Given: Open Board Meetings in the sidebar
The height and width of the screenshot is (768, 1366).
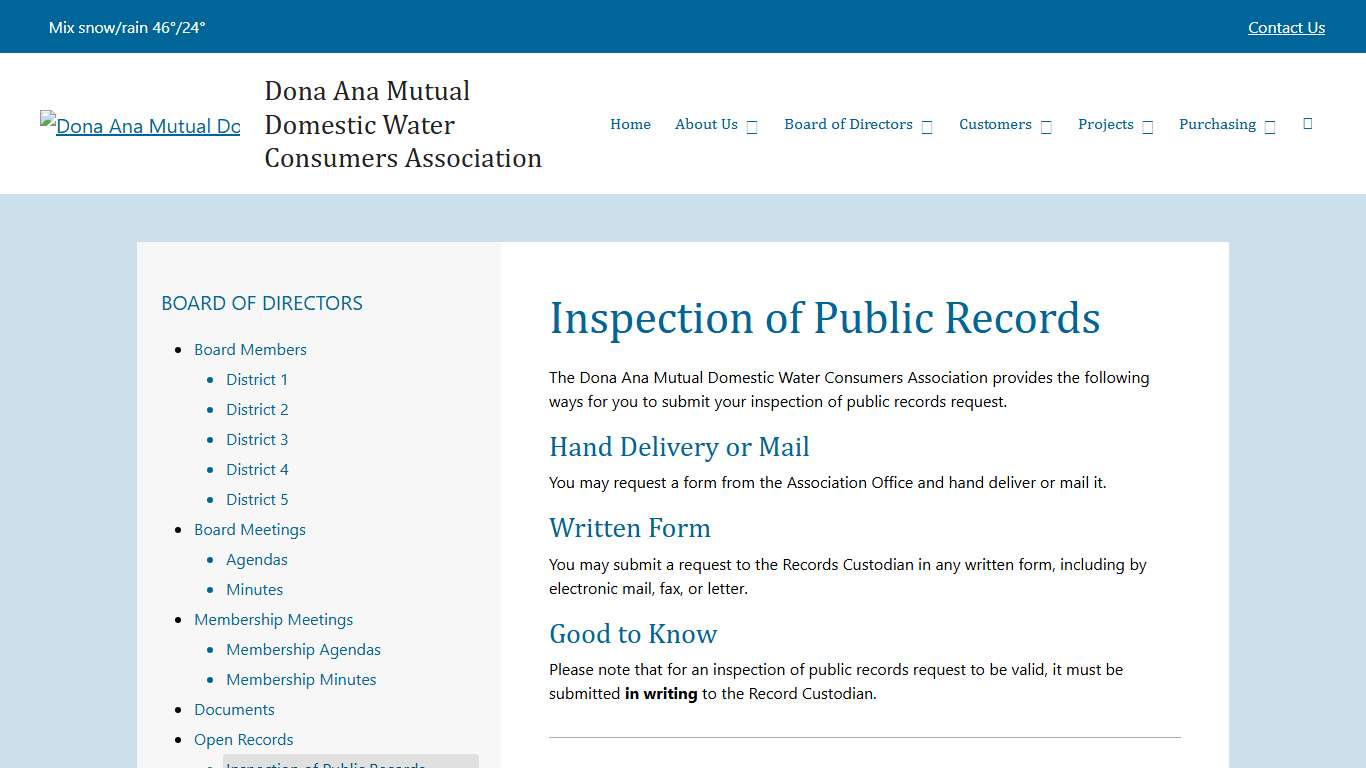Looking at the screenshot, I should (250, 529).
